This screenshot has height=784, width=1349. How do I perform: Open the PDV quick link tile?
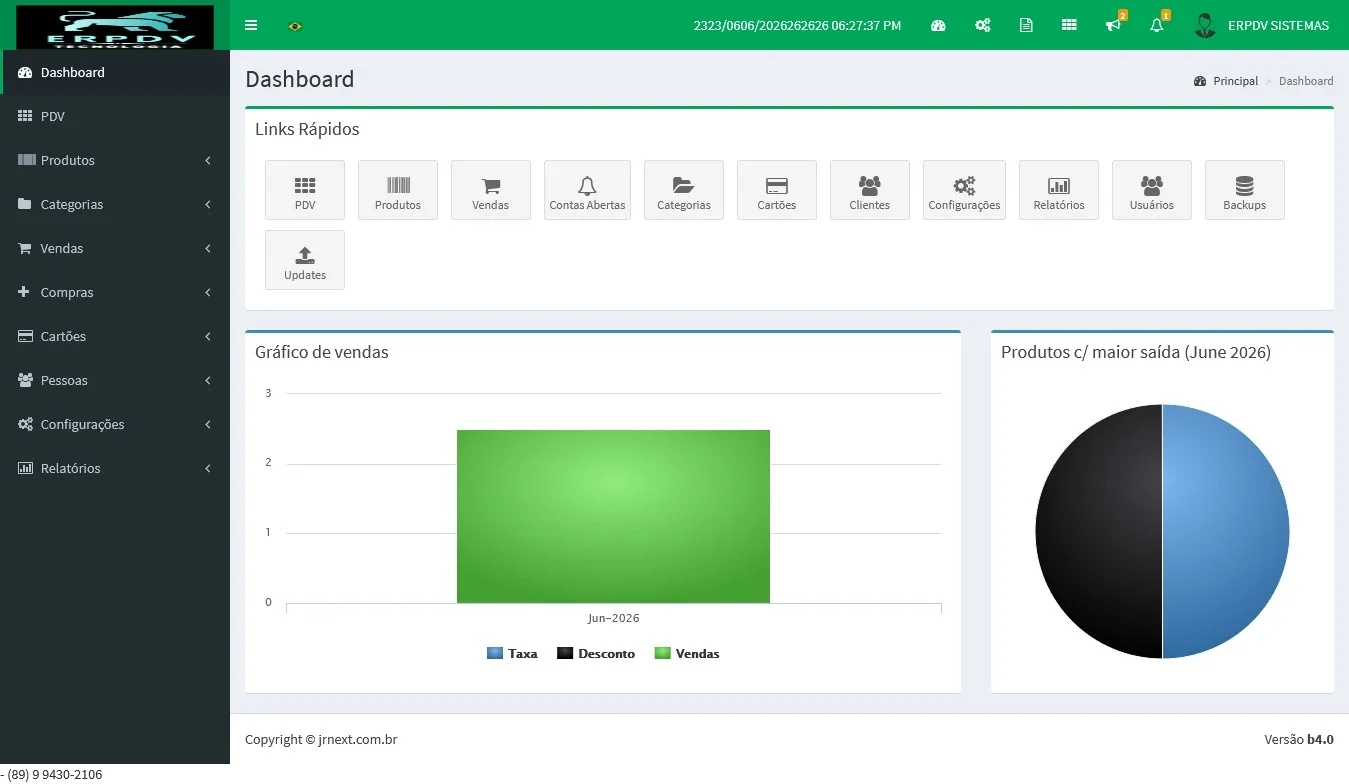coord(305,190)
